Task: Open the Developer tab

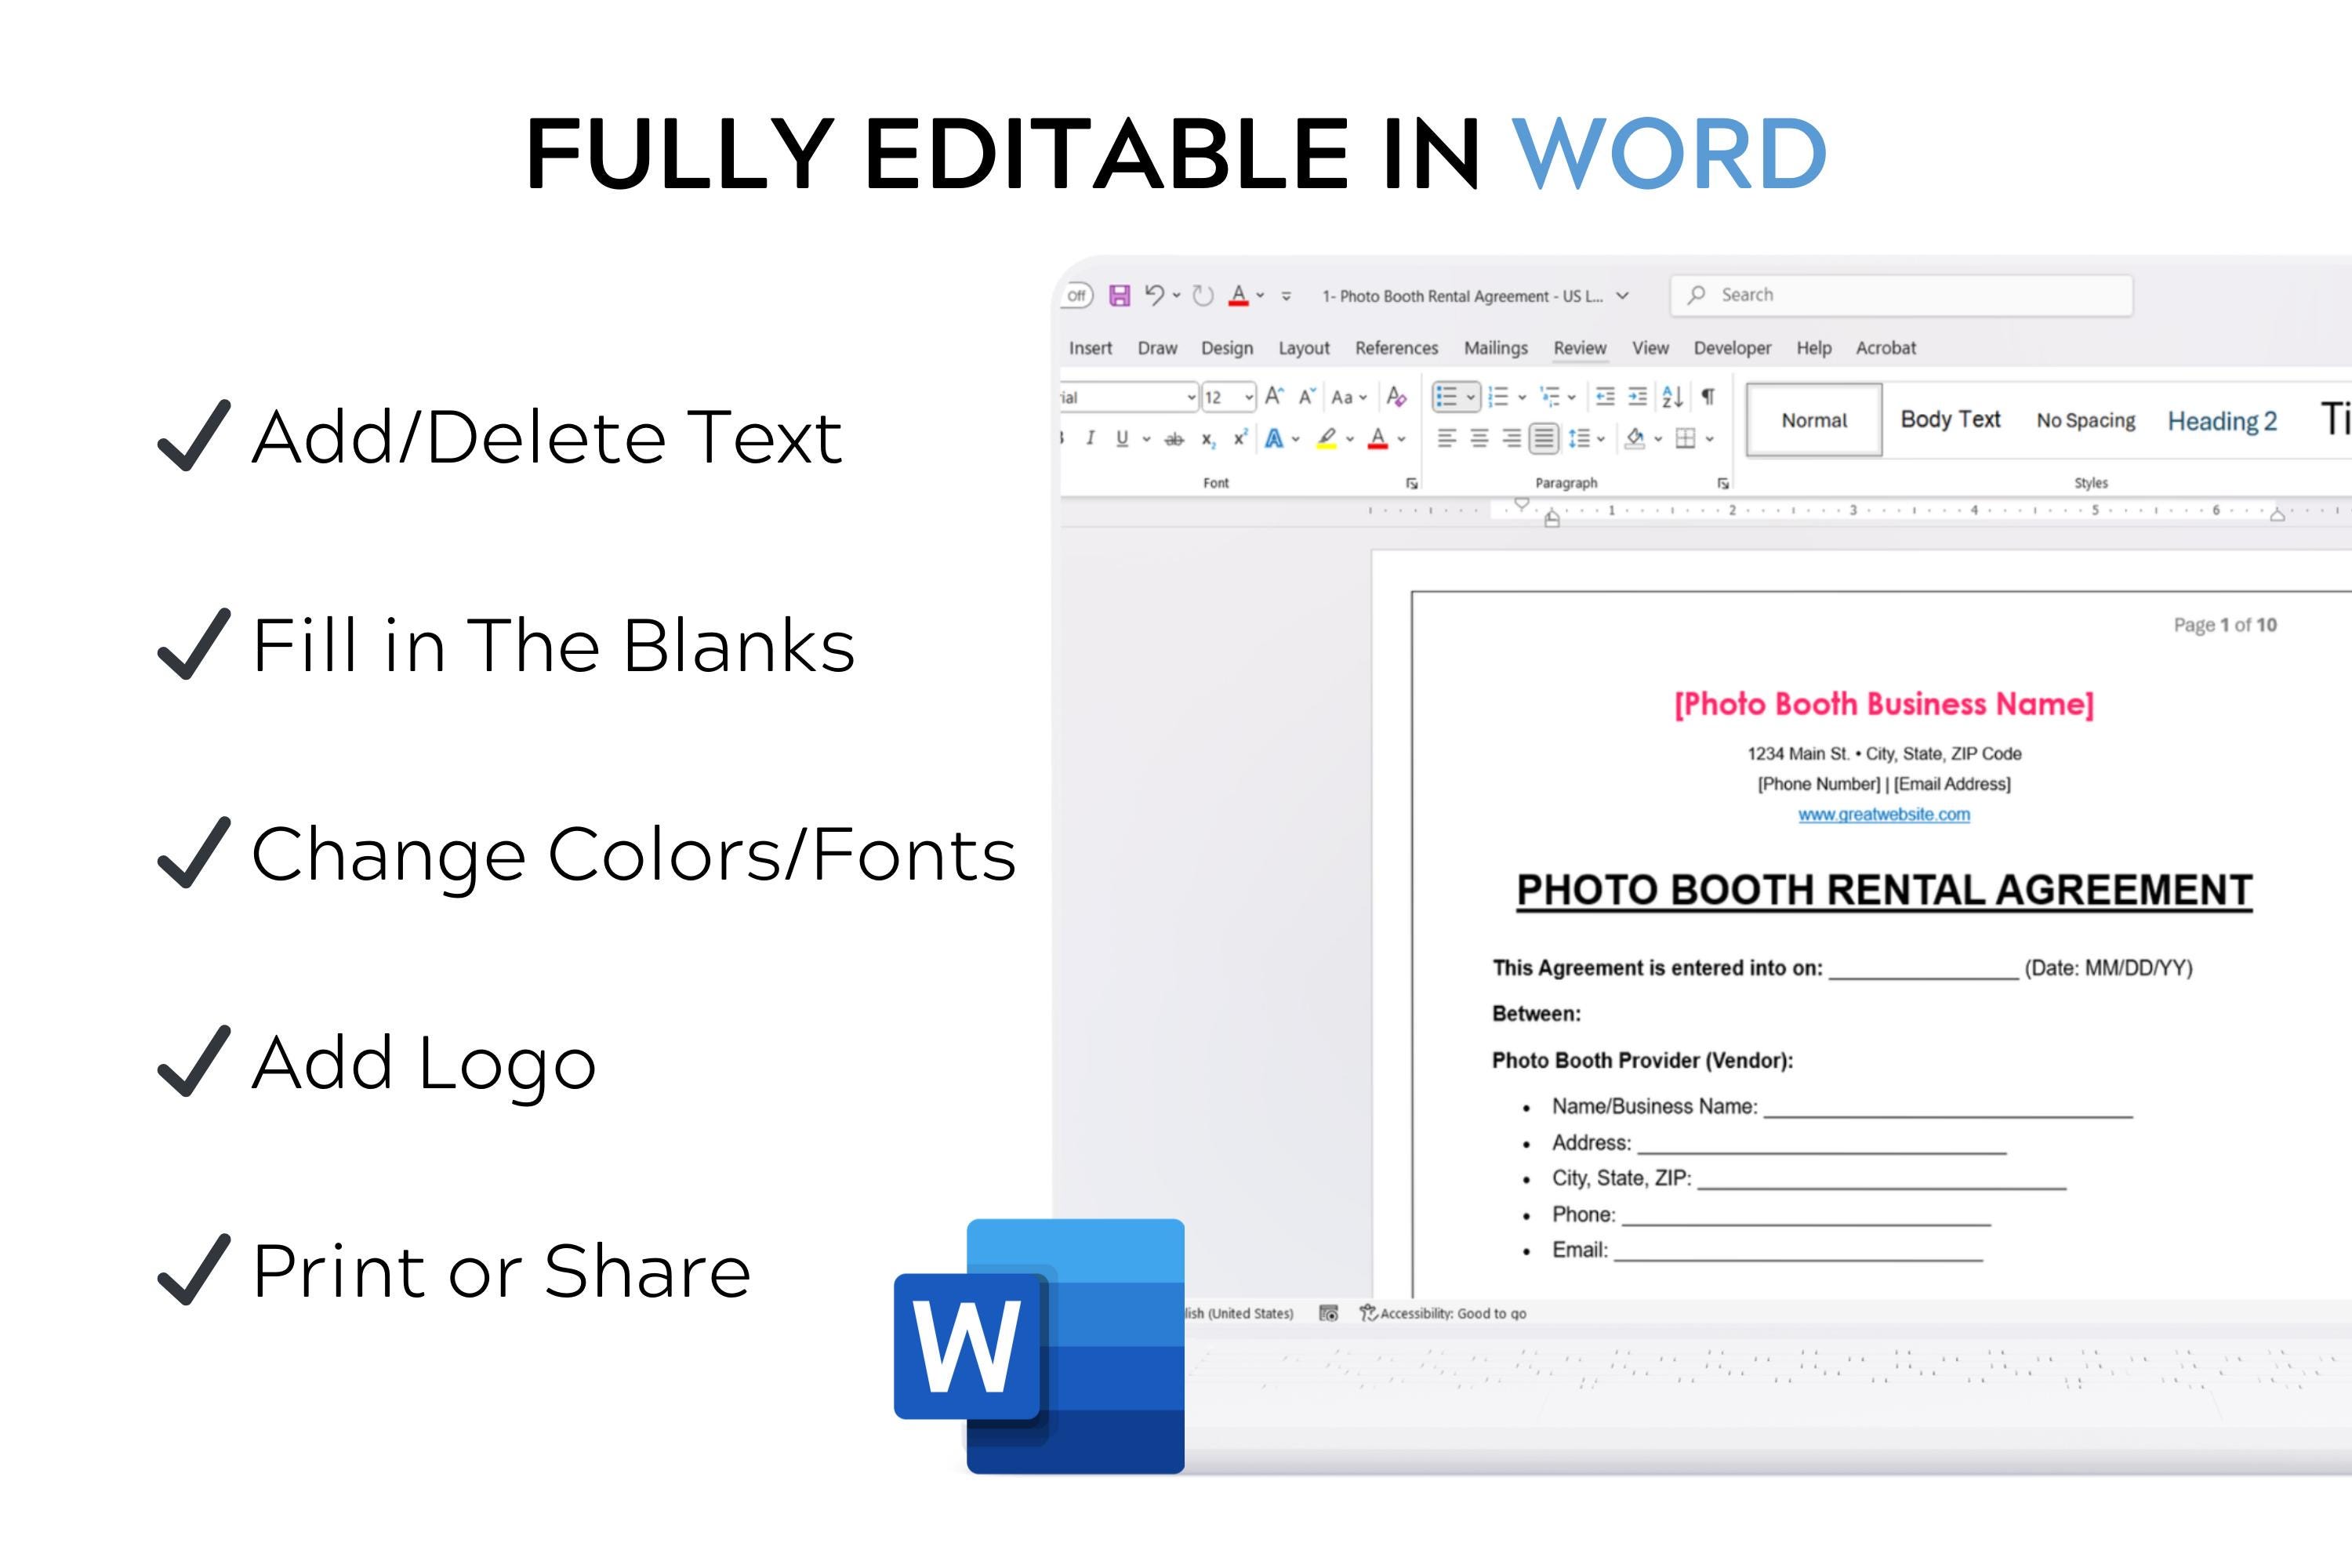Action: coord(1732,348)
